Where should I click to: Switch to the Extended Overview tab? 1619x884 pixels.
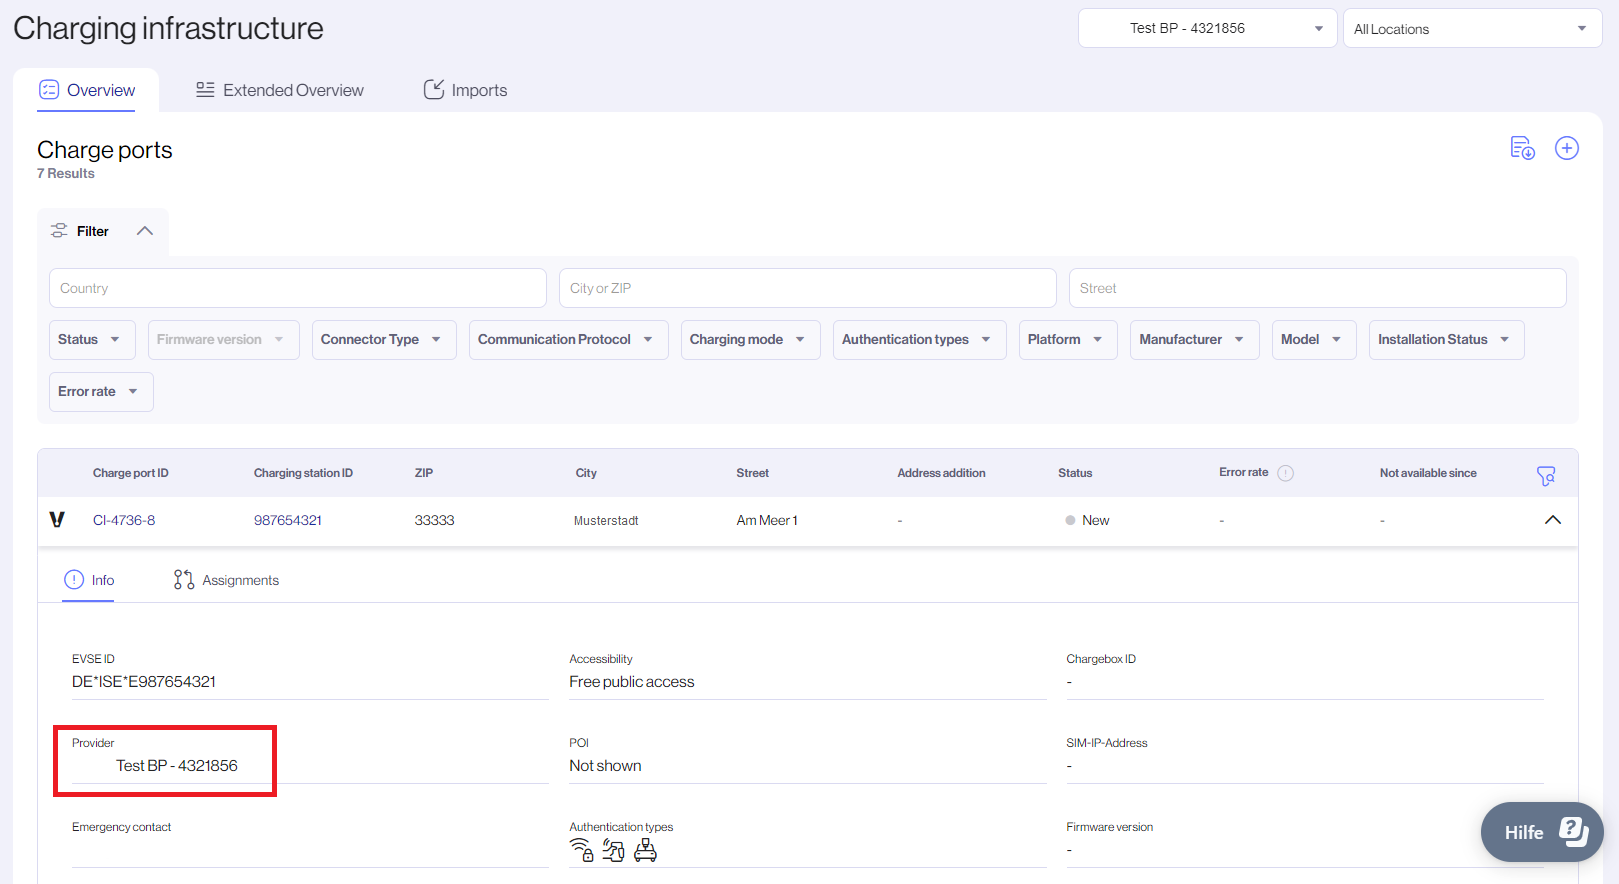(x=280, y=90)
